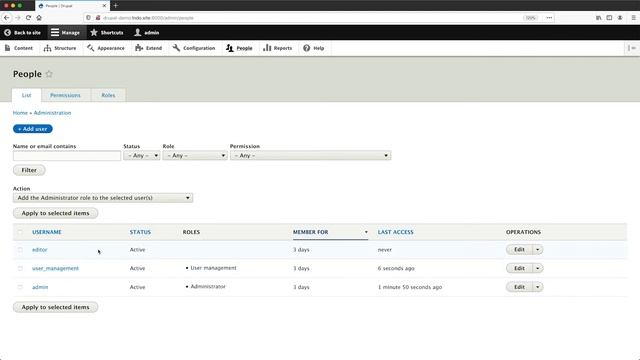Click the tracking protection shield icon

coord(88,18)
